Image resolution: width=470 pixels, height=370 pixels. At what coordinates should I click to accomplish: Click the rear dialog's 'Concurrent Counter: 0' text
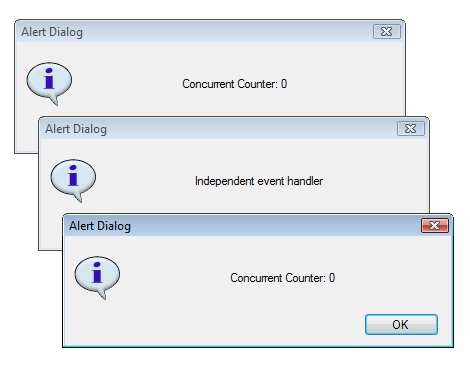pos(234,84)
